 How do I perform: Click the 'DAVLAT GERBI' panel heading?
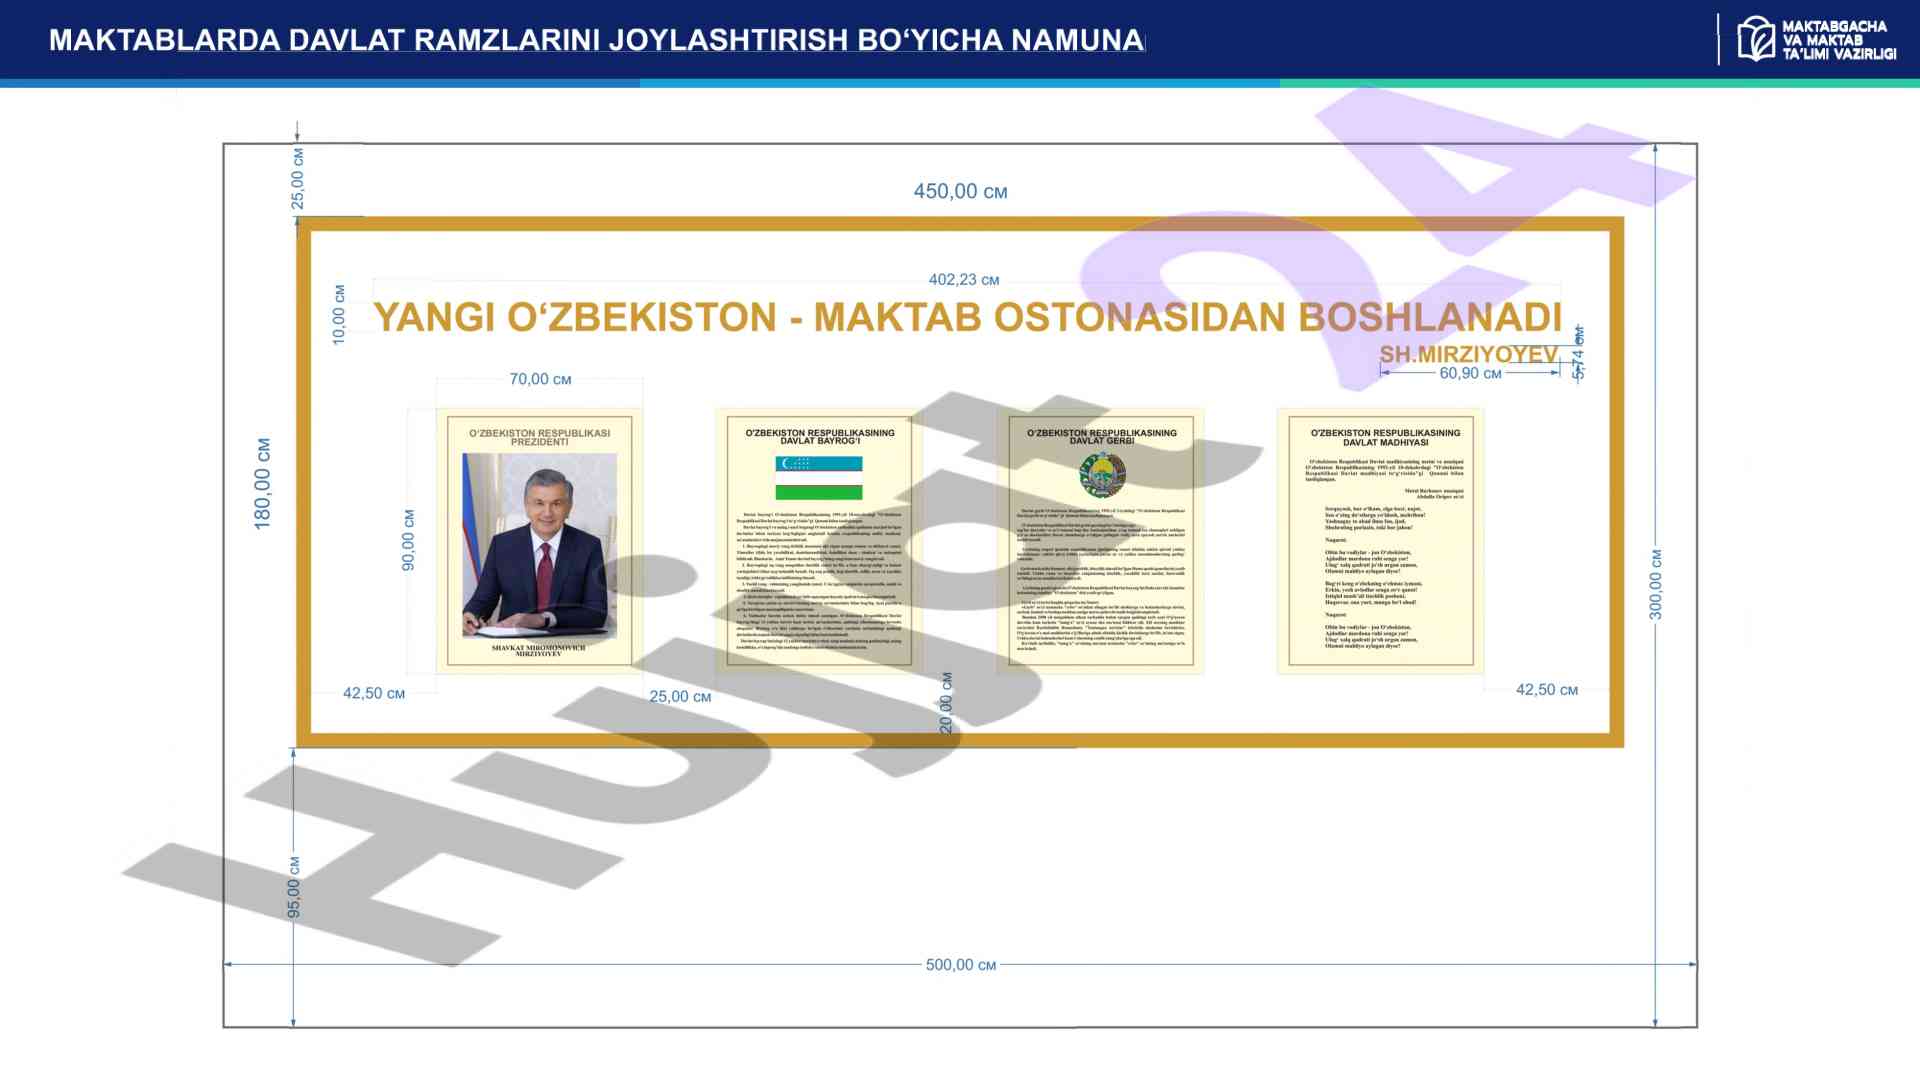(1102, 437)
